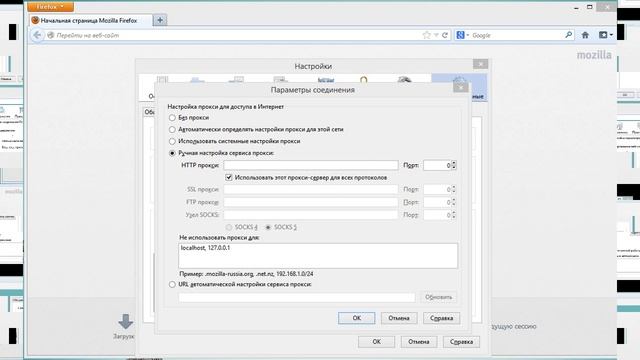Screen dimensions: 640x360
Task: Select system proxy settings radio option
Action: [172, 141]
